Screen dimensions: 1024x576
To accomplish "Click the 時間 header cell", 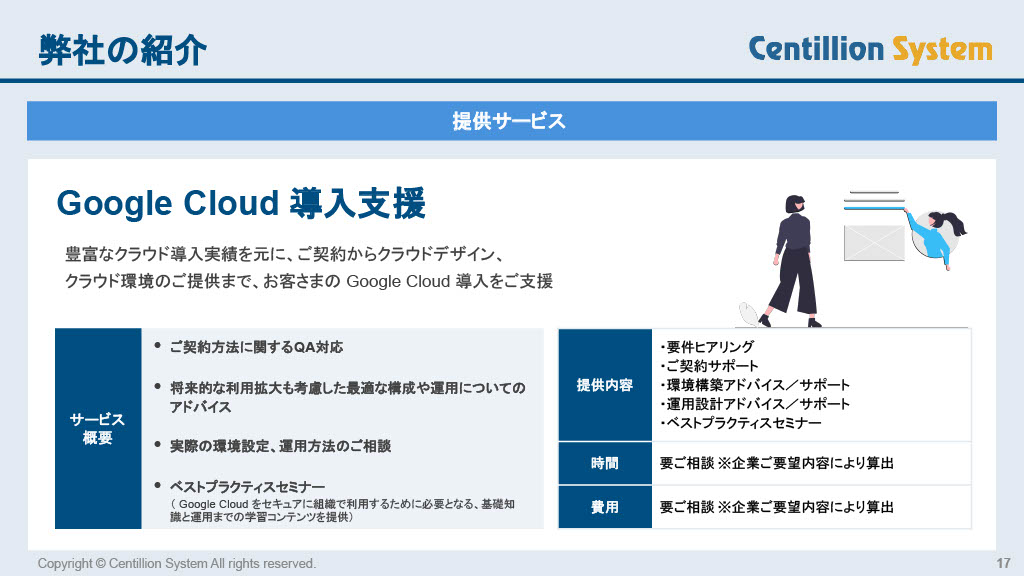I will point(605,463).
